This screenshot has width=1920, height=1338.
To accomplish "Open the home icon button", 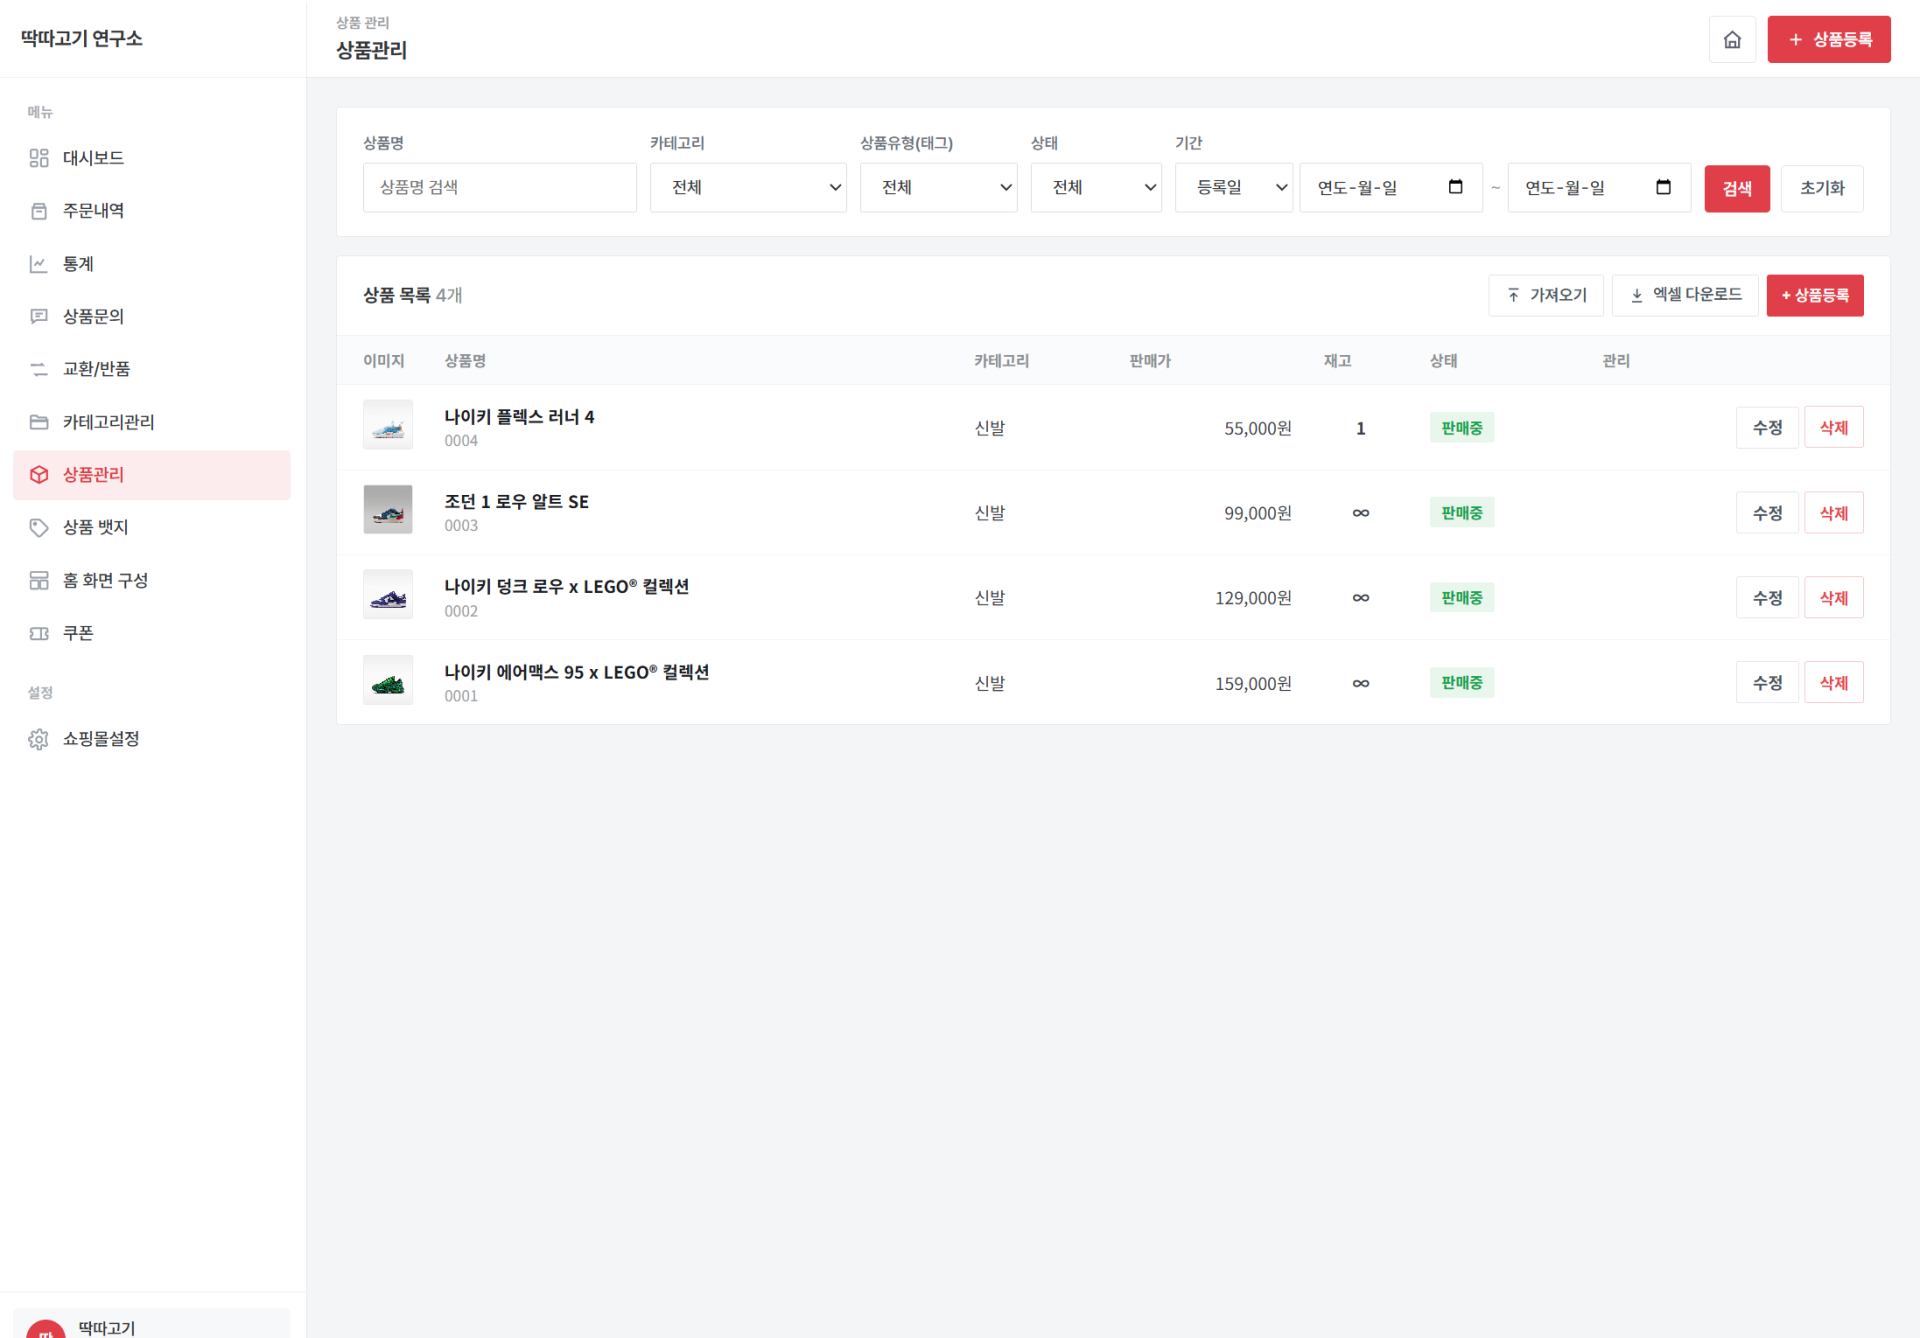I will coord(1732,40).
